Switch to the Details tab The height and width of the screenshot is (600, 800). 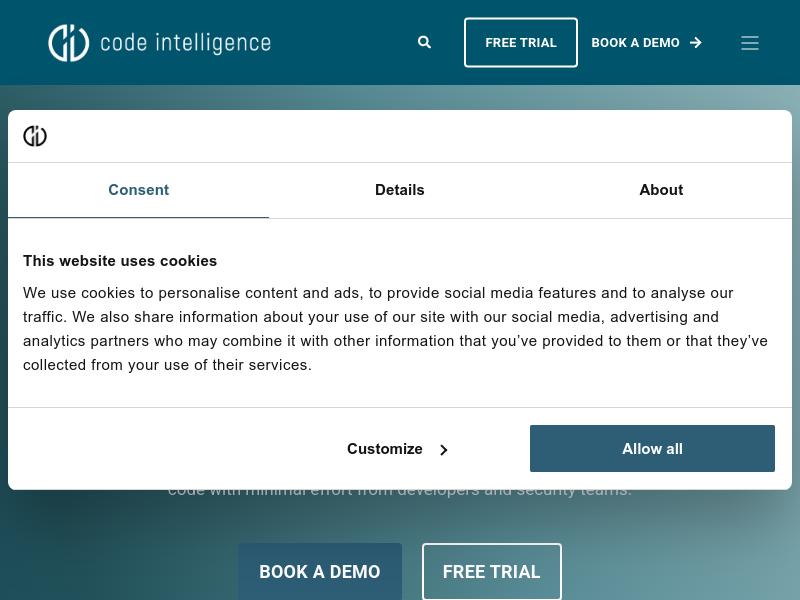[399, 190]
